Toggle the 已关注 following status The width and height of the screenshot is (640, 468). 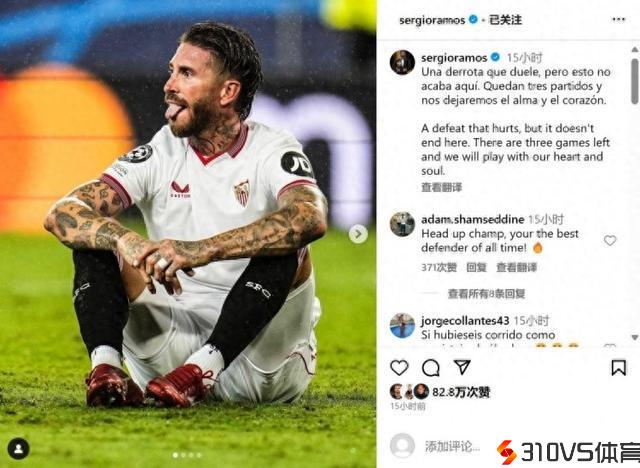click(x=505, y=20)
